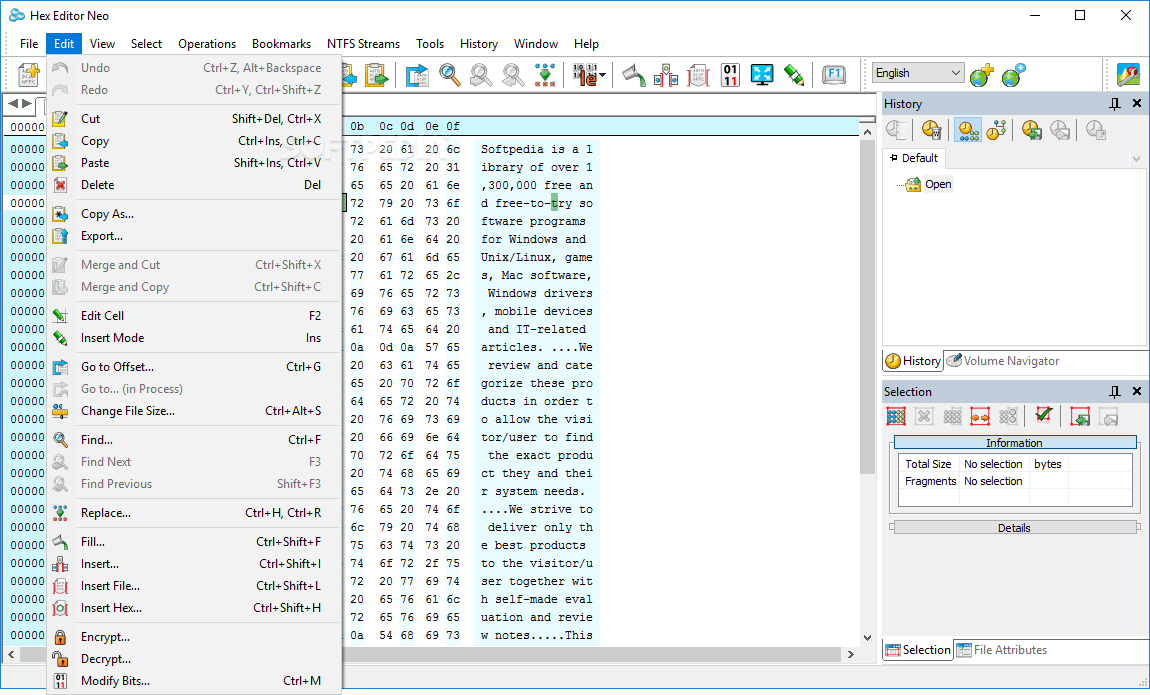Click the Select All grid icon in Selection panel
The image size is (1150, 695).
[x=896, y=416]
